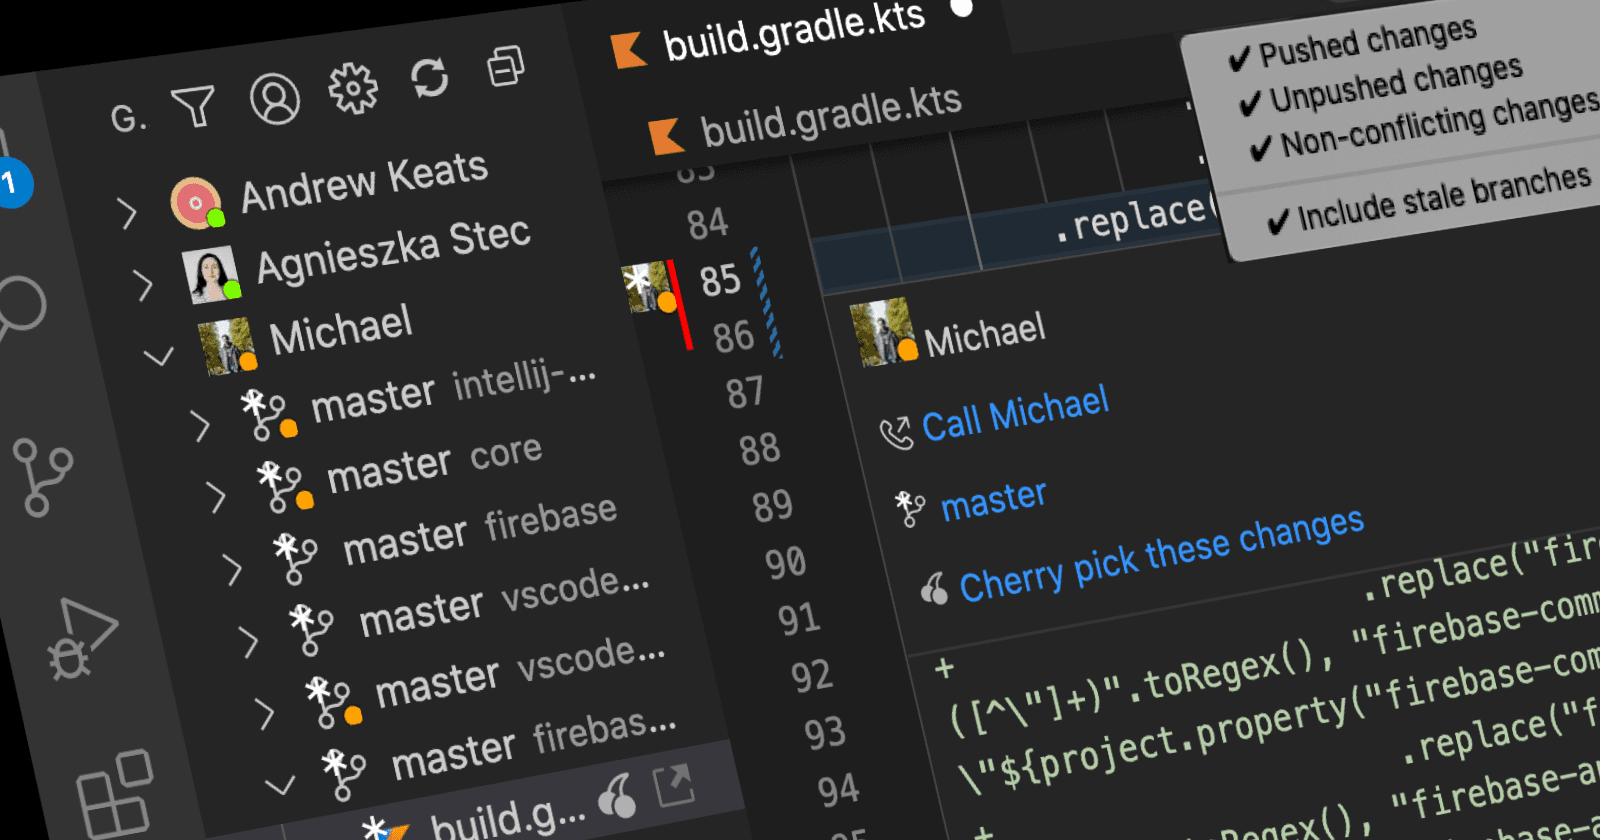Open settings gear in team panel
Screen dimensions: 1600x840
[353, 88]
